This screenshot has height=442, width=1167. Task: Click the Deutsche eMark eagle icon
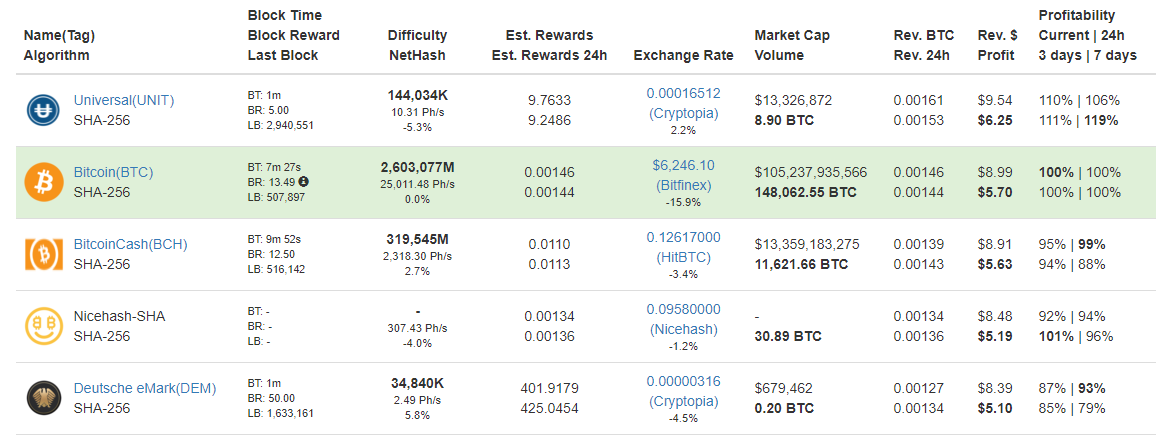click(x=42, y=399)
